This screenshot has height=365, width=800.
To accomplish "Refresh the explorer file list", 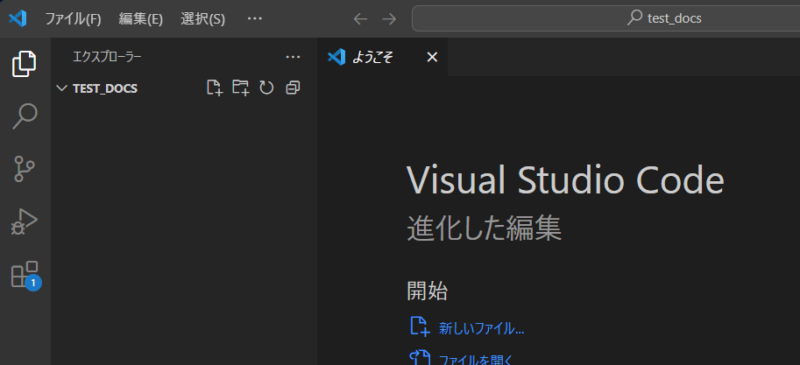I will click(x=266, y=88).
